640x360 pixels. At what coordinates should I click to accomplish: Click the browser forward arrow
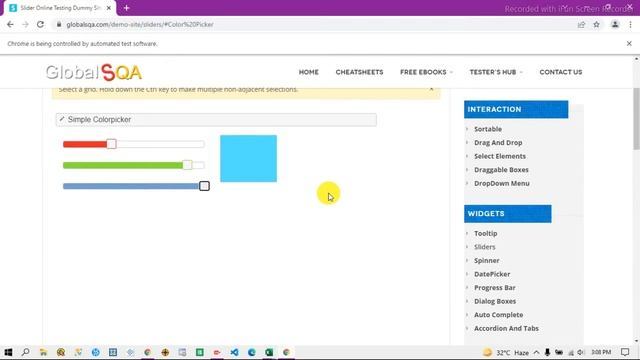point(25,24)
